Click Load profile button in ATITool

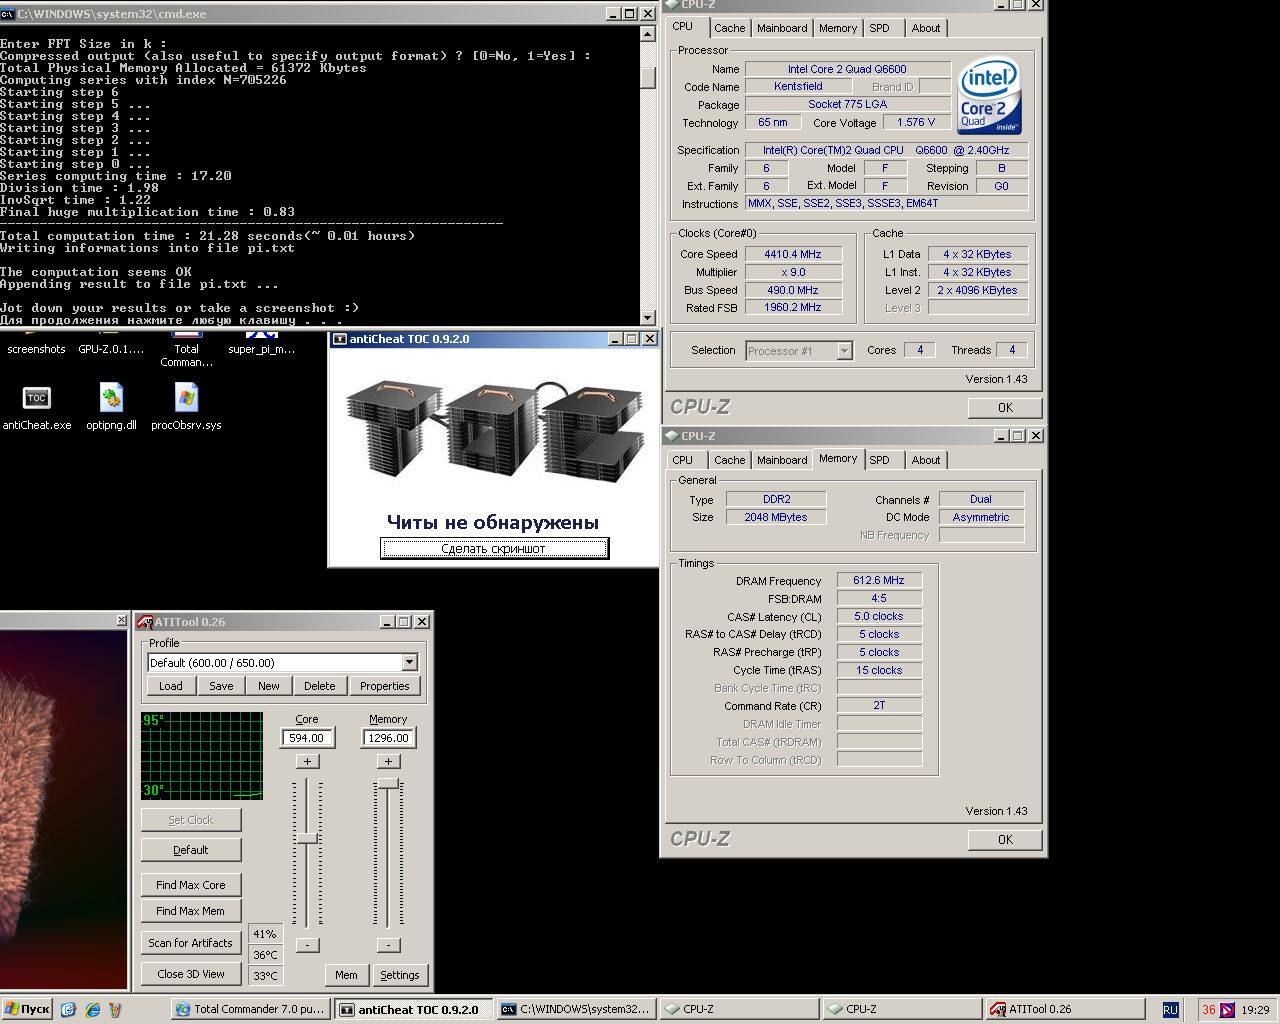tap(171, 686)
